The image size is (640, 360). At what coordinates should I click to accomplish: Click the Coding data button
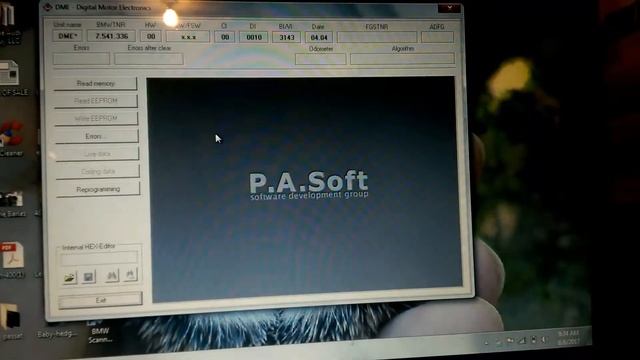(98, 171)
